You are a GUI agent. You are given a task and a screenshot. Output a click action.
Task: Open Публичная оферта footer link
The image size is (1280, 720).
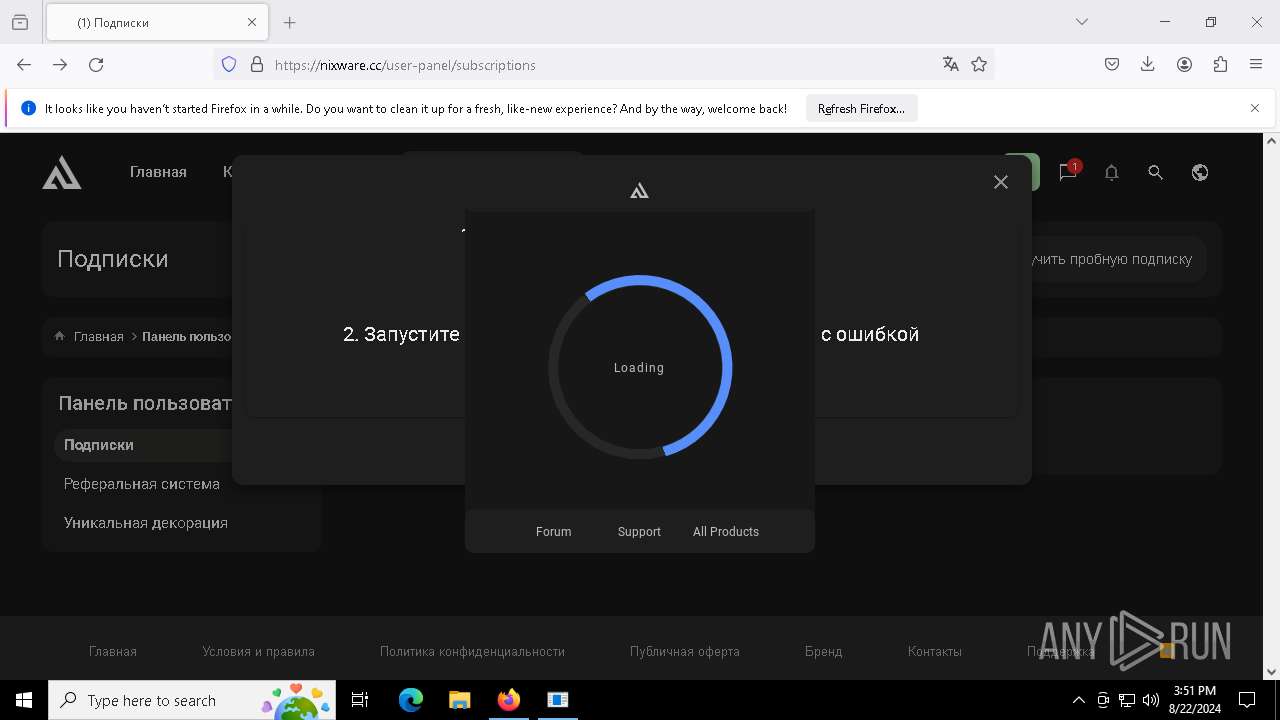coord(685,652)
